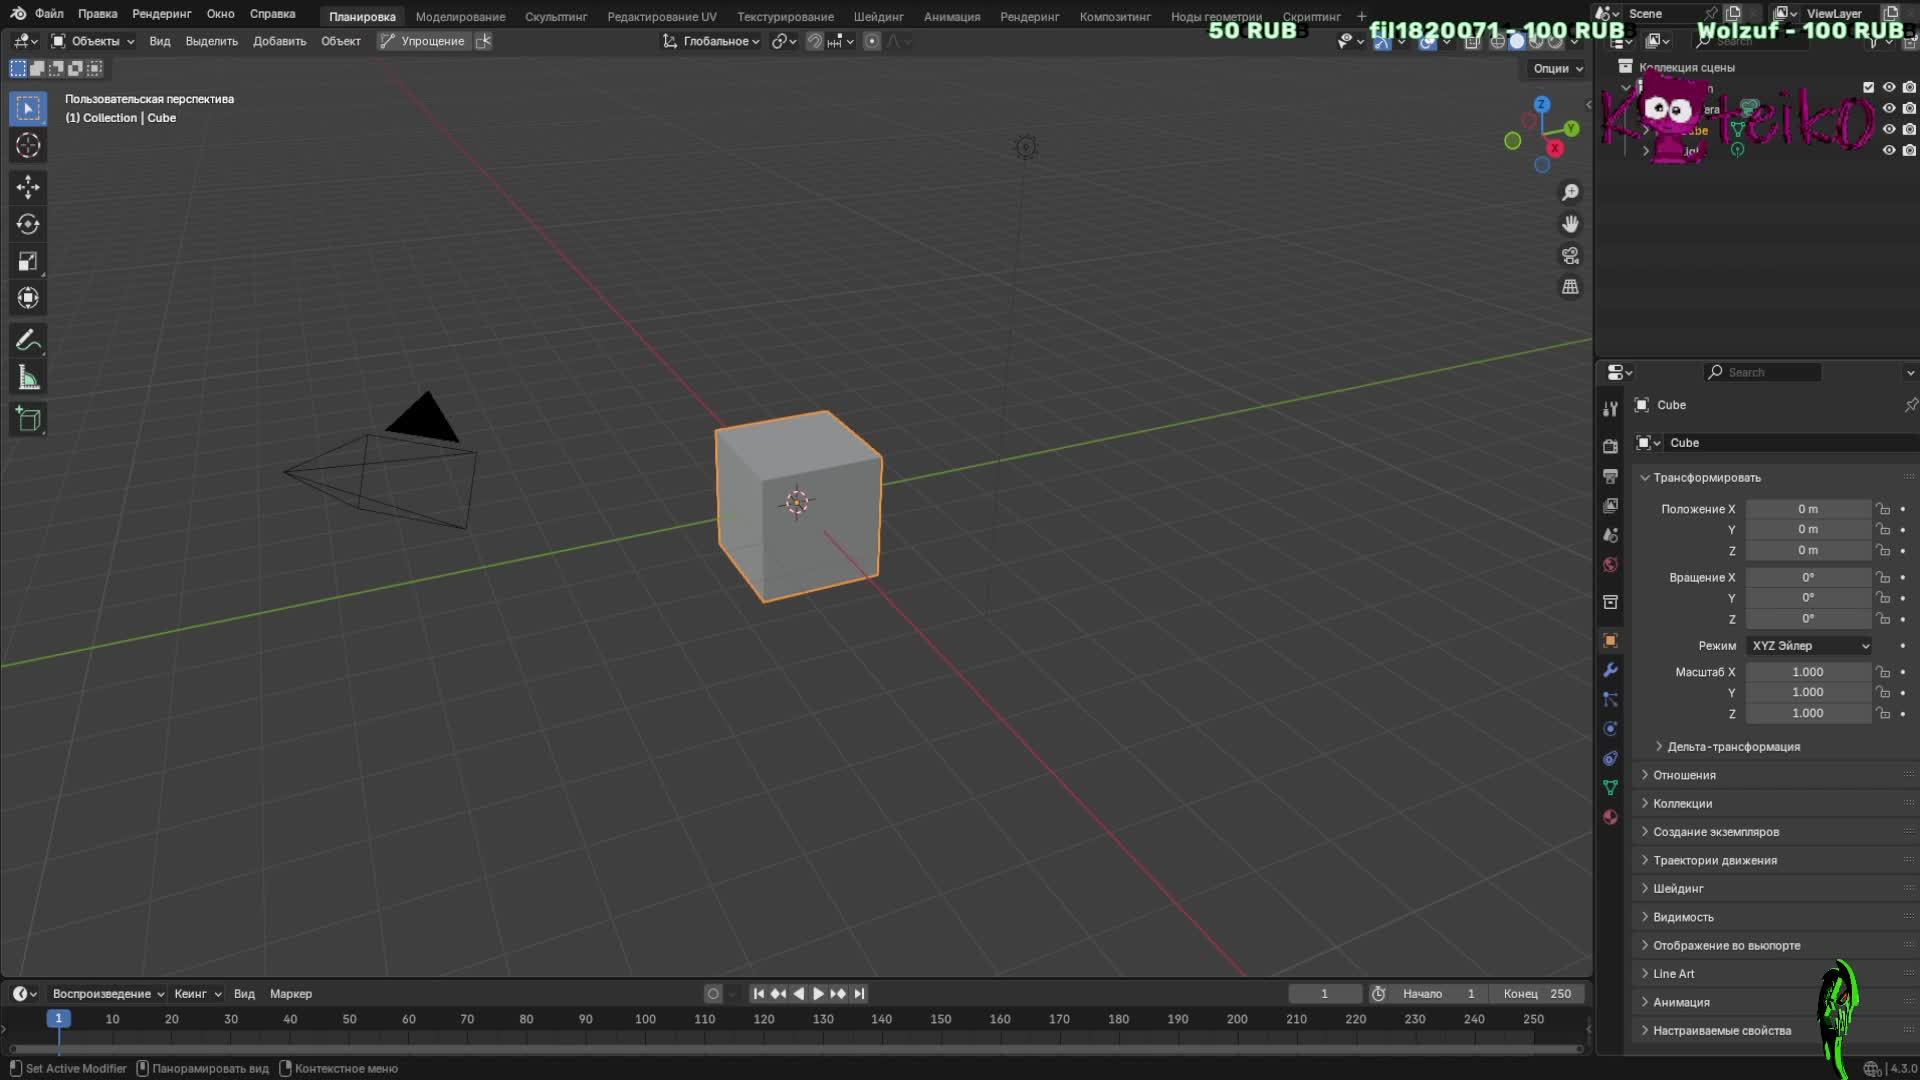Viewport: 1920px width, 1080px height.
Task: Open the Файл menu
Action: [x=48, y=14]
